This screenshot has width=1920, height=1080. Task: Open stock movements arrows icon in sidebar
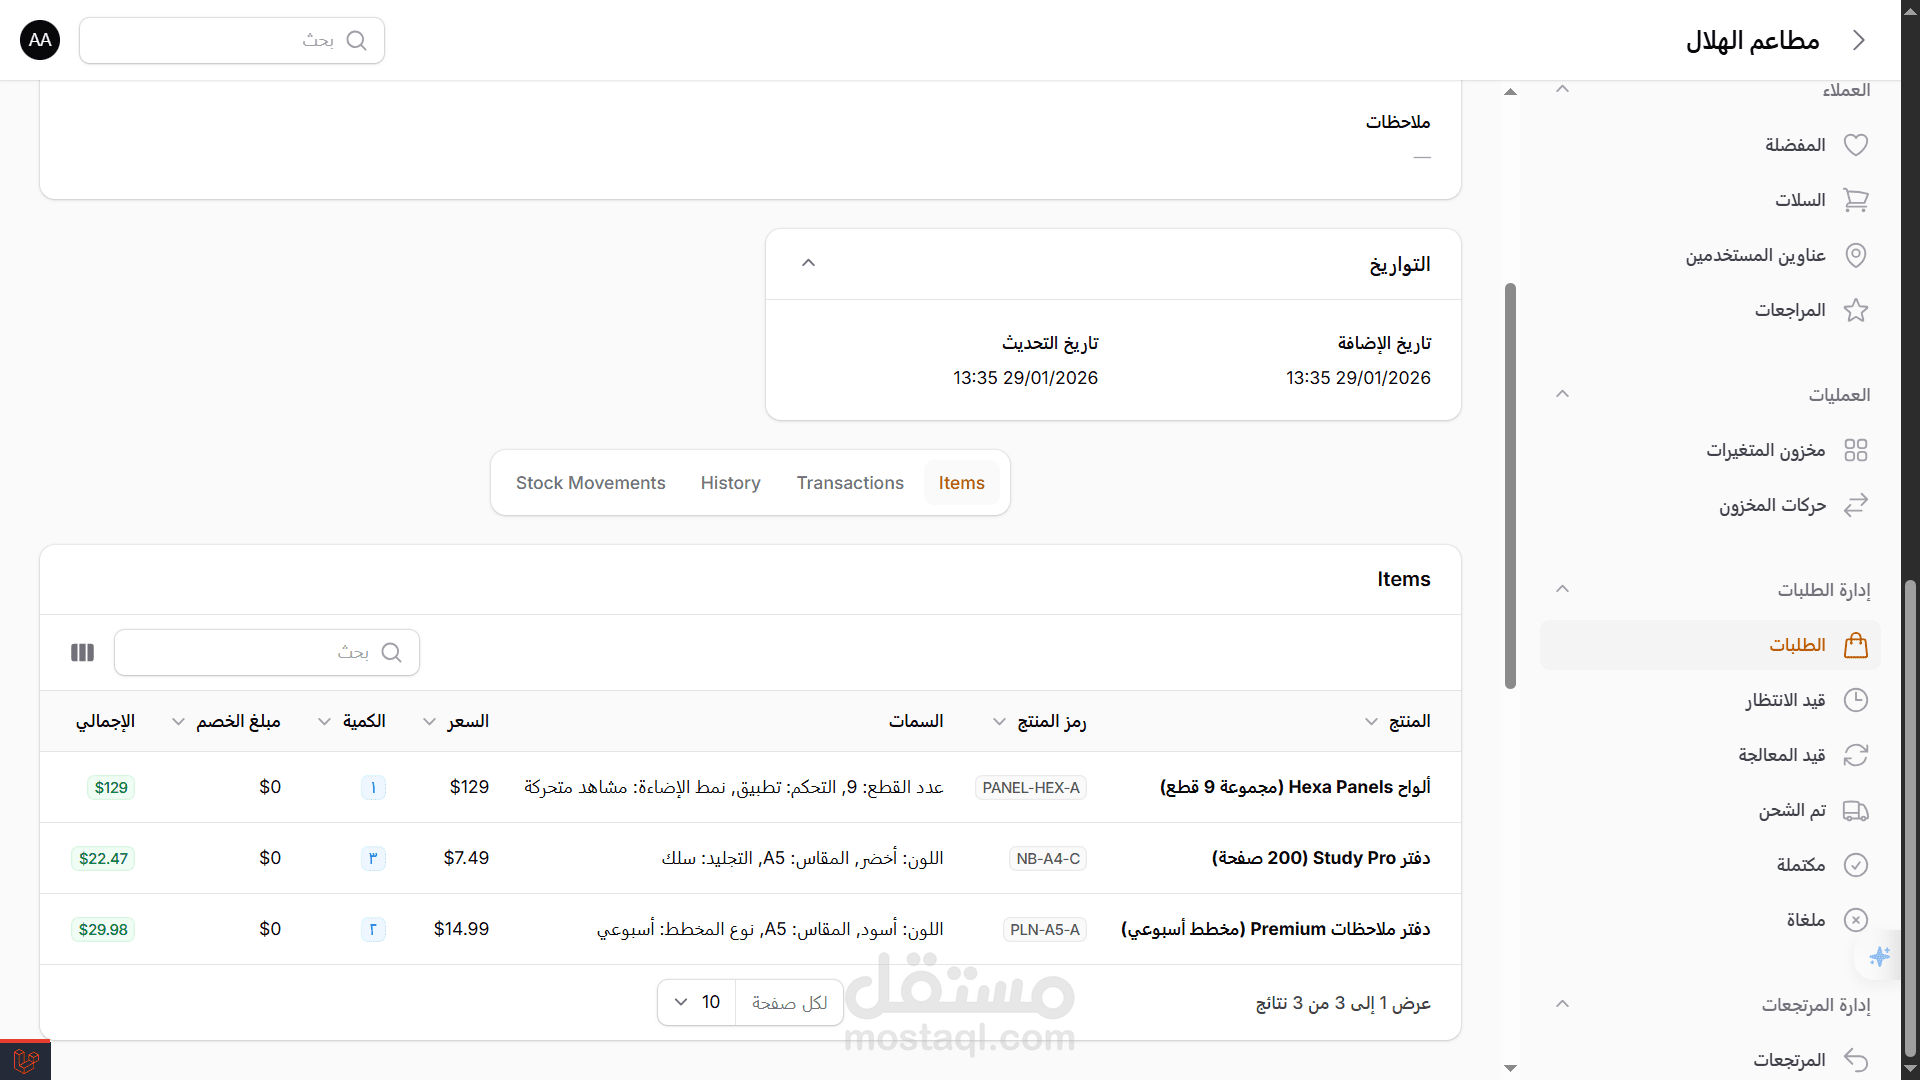tap(1855, 505)
